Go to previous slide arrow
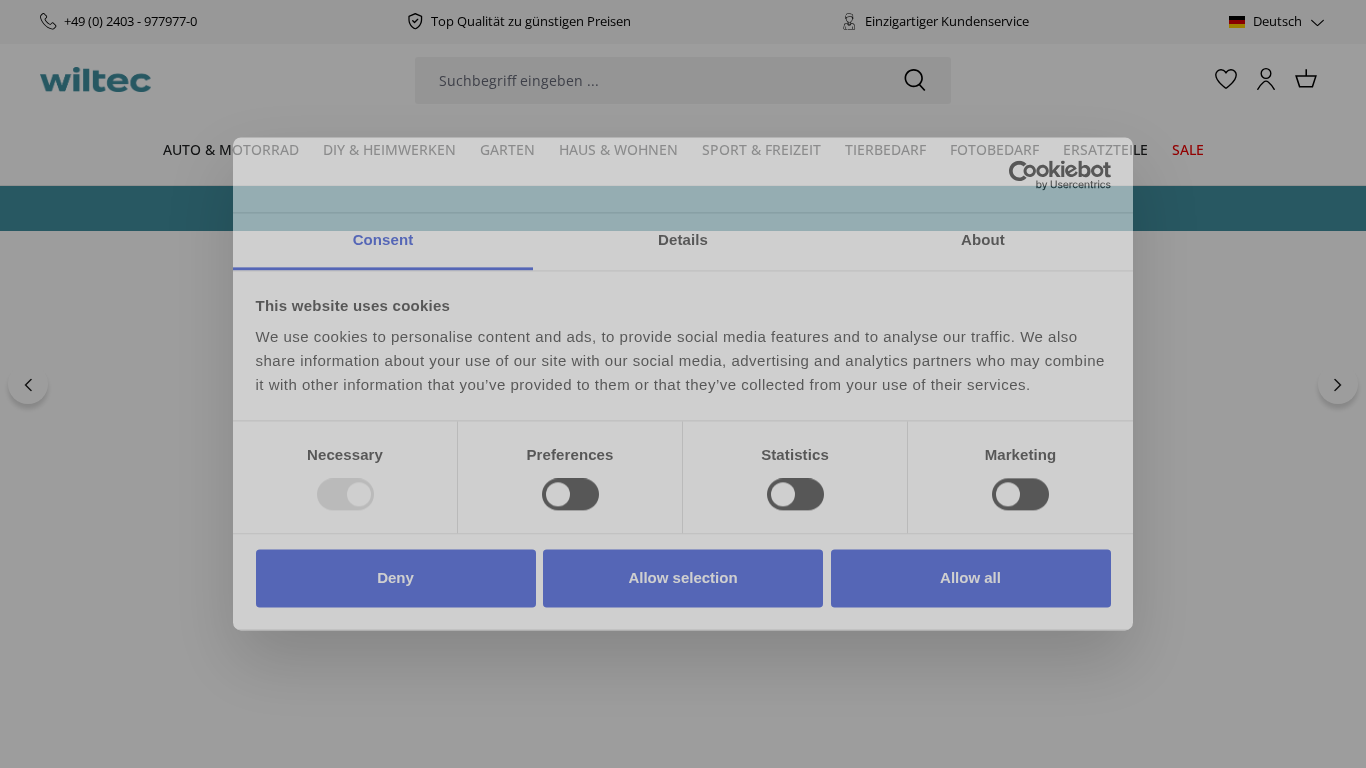 coord(28,385)
